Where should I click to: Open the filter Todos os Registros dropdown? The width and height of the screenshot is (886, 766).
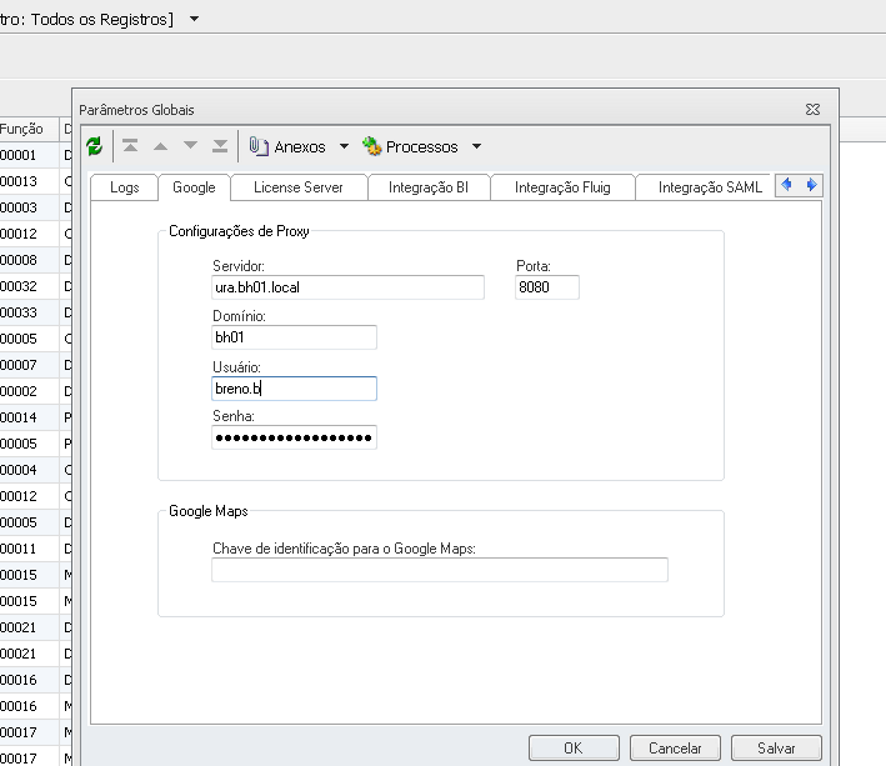[x=194, y=19]
